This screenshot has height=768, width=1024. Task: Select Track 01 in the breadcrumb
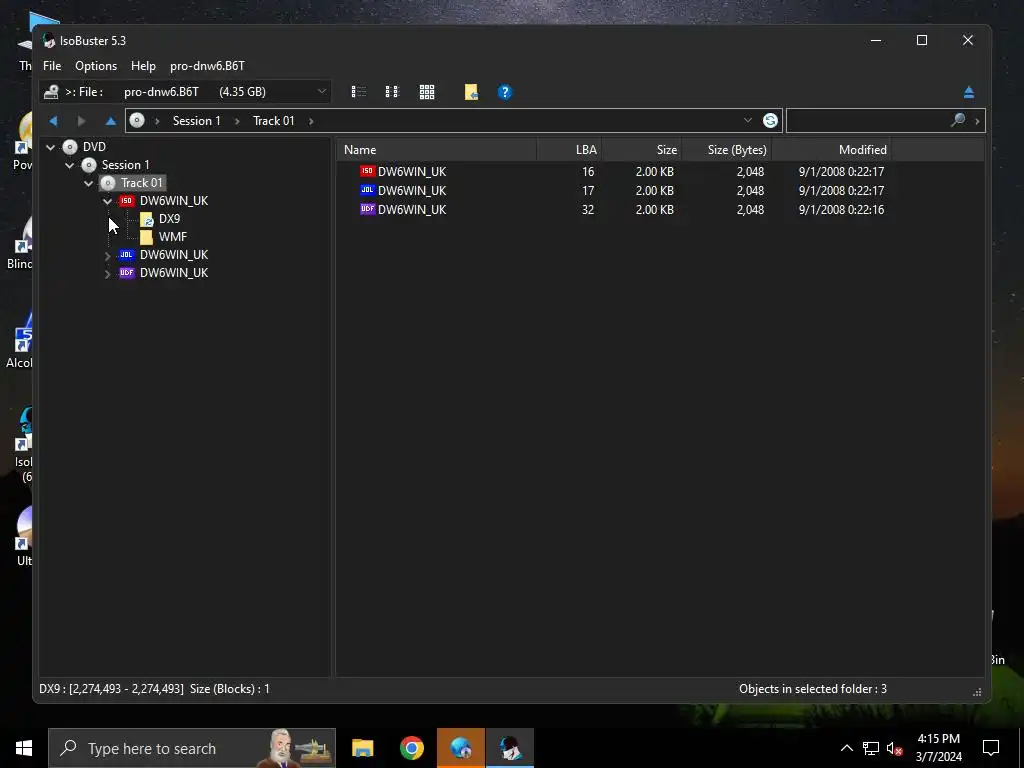coord(274,121)
